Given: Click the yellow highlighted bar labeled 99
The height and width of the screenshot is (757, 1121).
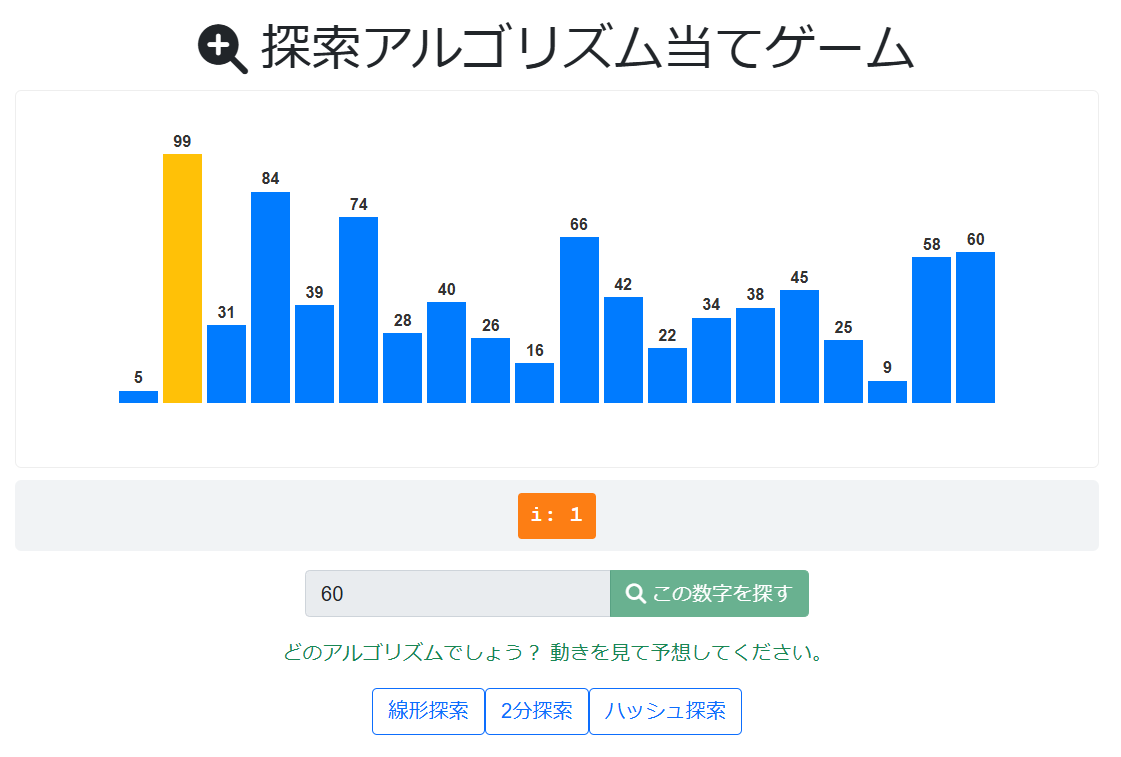Looking at the screenshot, I should pyautogui.click(x=182, y=278).
